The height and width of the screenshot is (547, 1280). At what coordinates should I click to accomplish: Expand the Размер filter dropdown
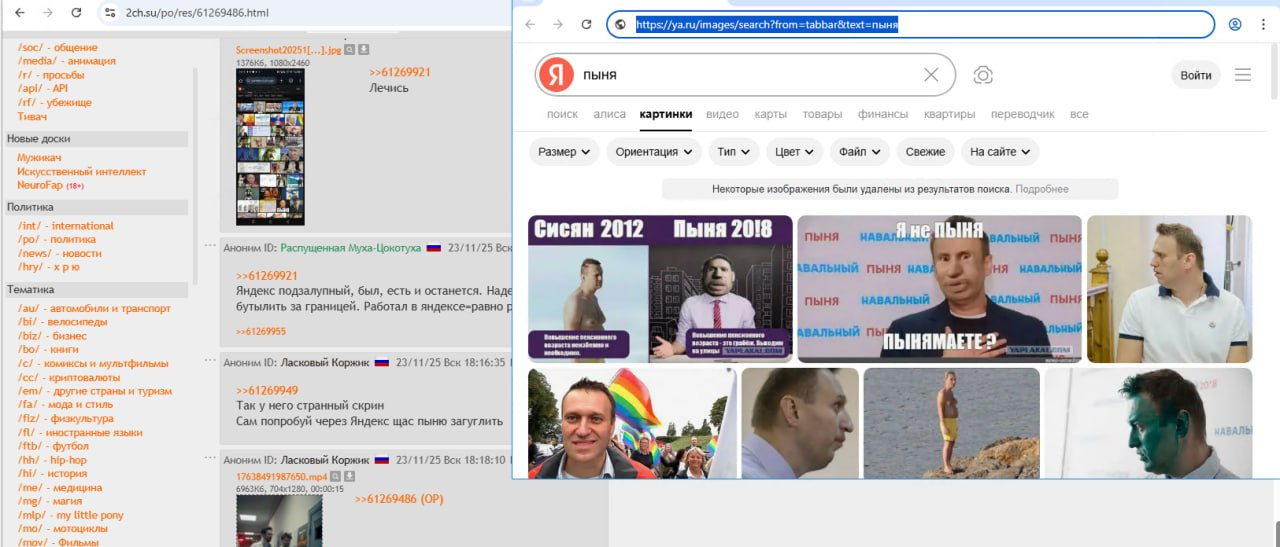tap(564, 152)
